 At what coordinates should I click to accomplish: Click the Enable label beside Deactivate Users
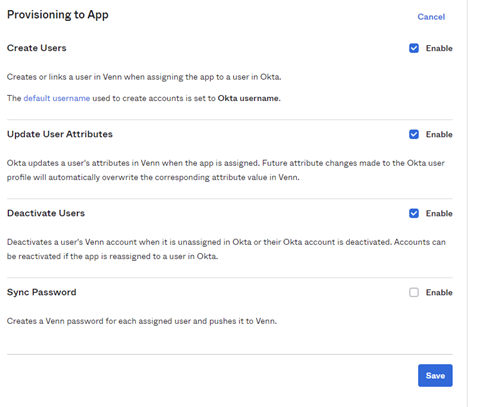(439, 213)
